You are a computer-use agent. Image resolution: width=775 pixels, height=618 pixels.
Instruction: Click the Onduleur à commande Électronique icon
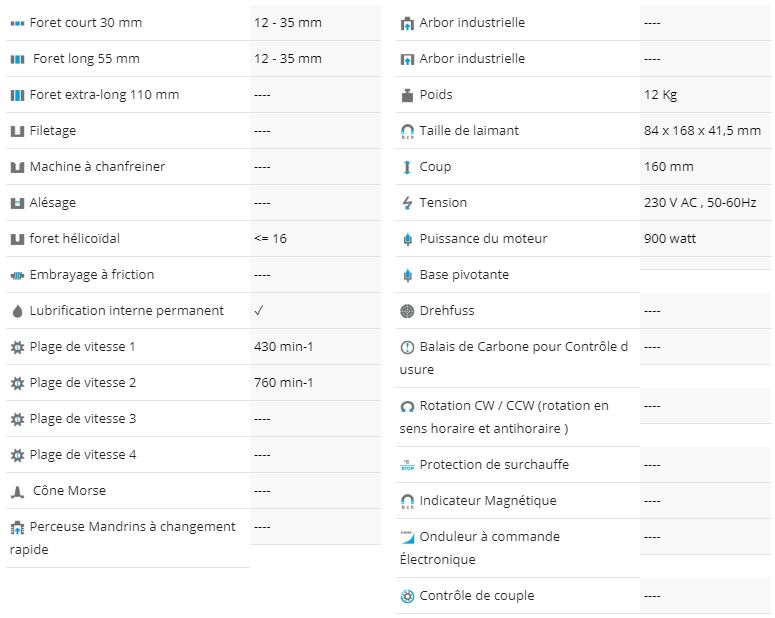tap(407, 537)
